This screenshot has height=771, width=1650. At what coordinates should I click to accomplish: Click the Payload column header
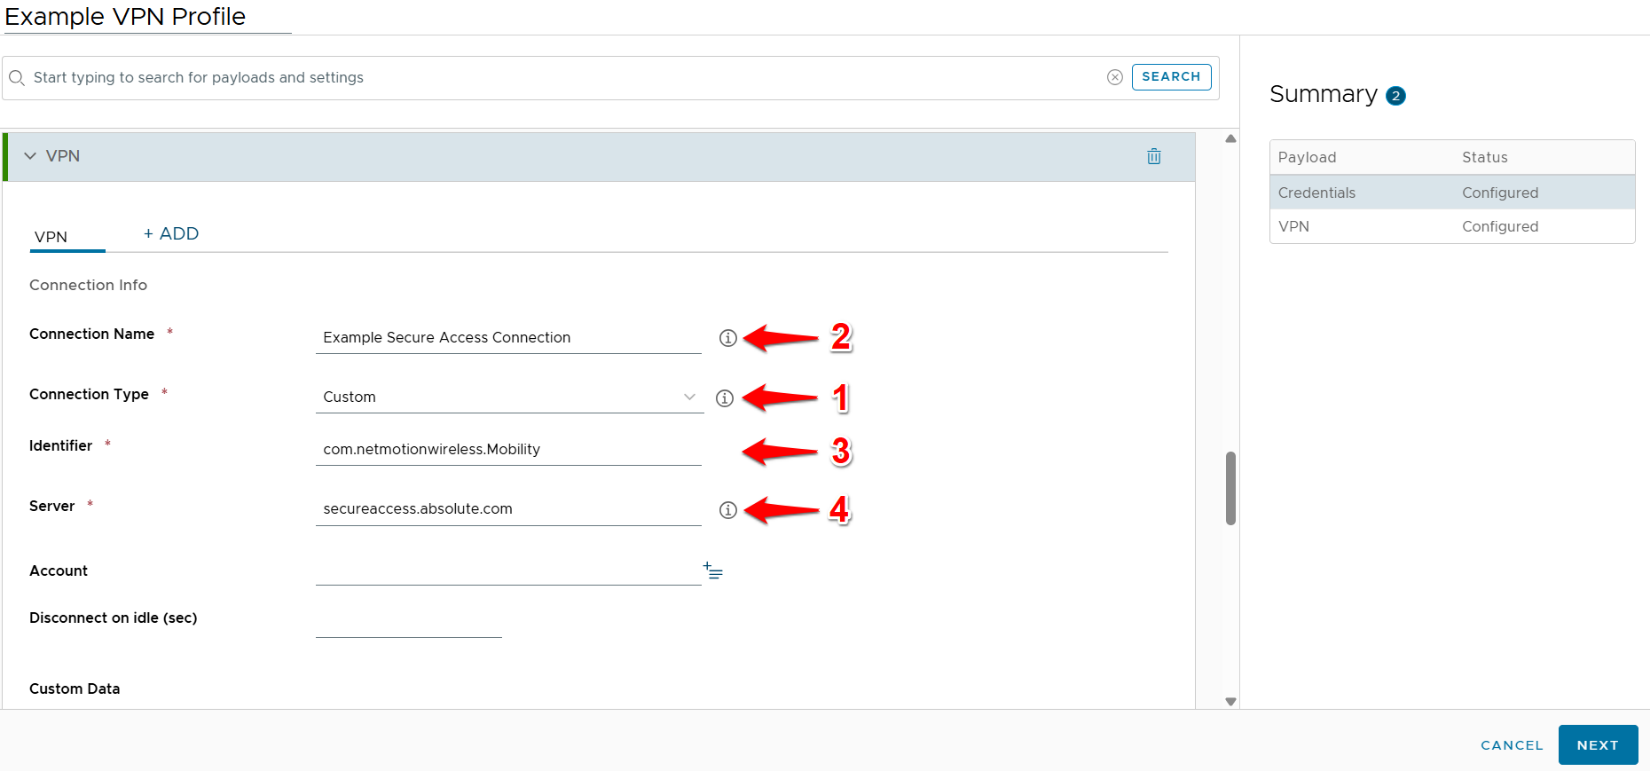point(1307,157)
